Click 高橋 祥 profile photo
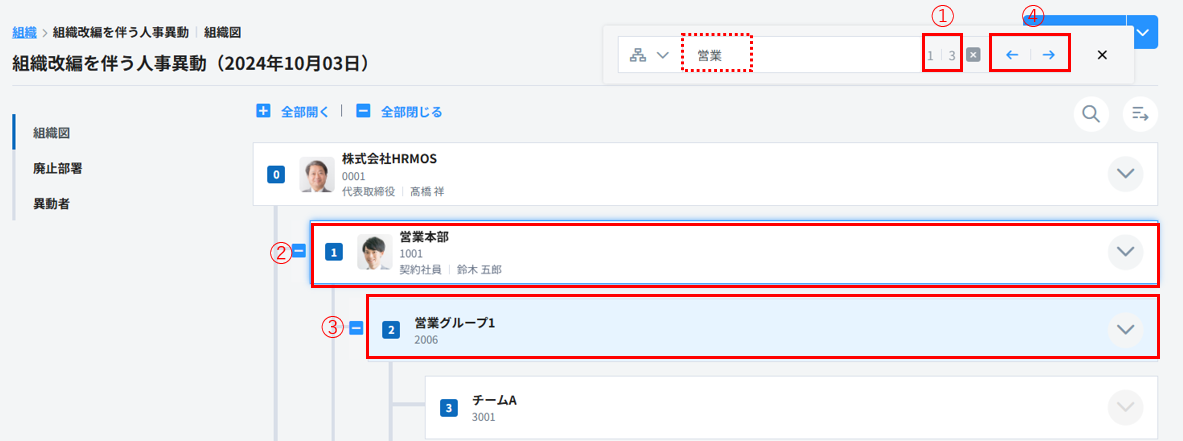 coord(317,175)
